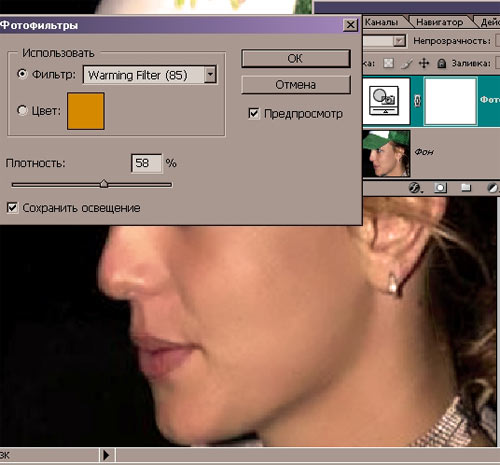Image resolution: width=500 pixels, height=465 pixels.
Task: Select the Фильтр radio button
Action: pyautogui.click(x=22, y=74)
